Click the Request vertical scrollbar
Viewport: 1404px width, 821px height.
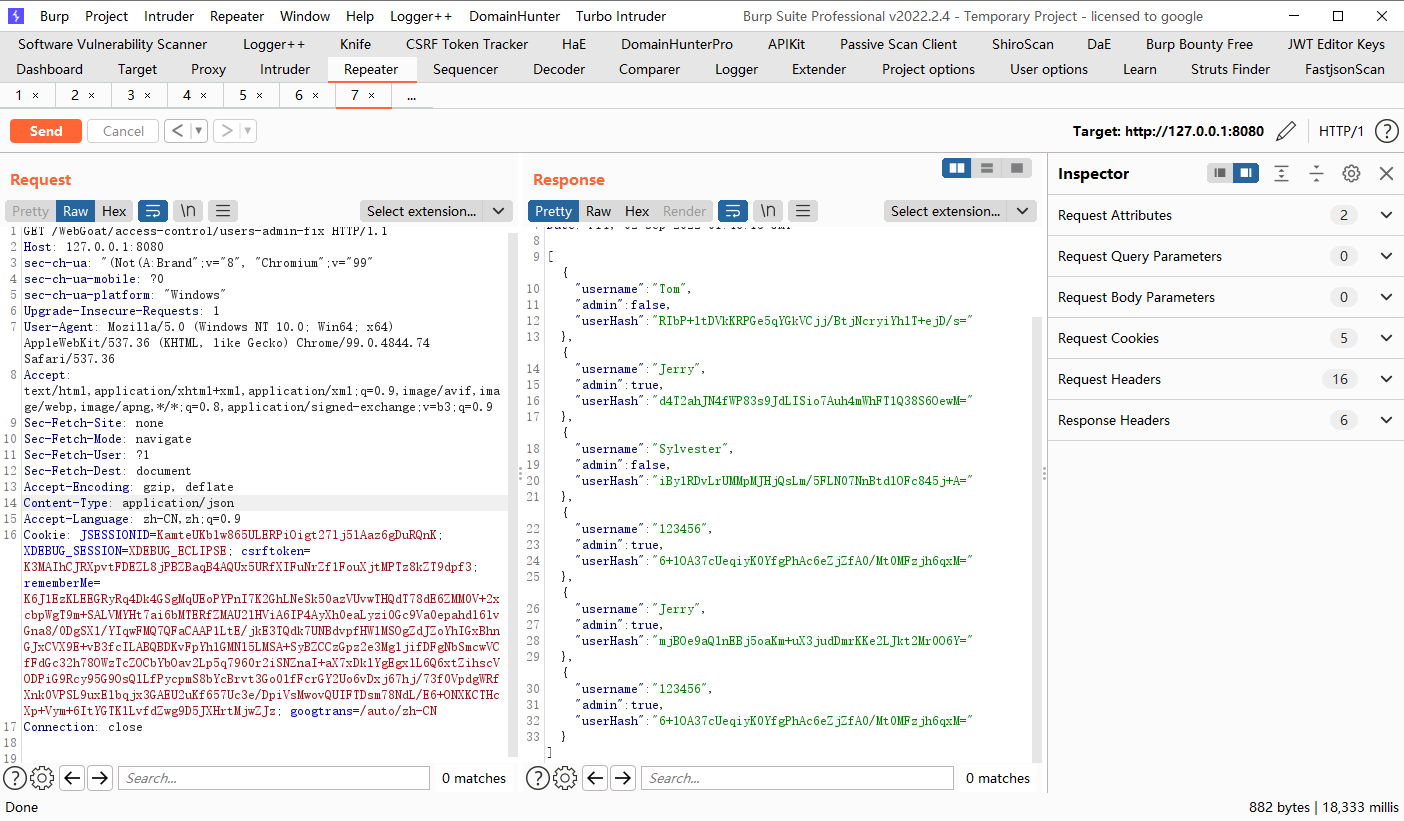click(513, 495)
